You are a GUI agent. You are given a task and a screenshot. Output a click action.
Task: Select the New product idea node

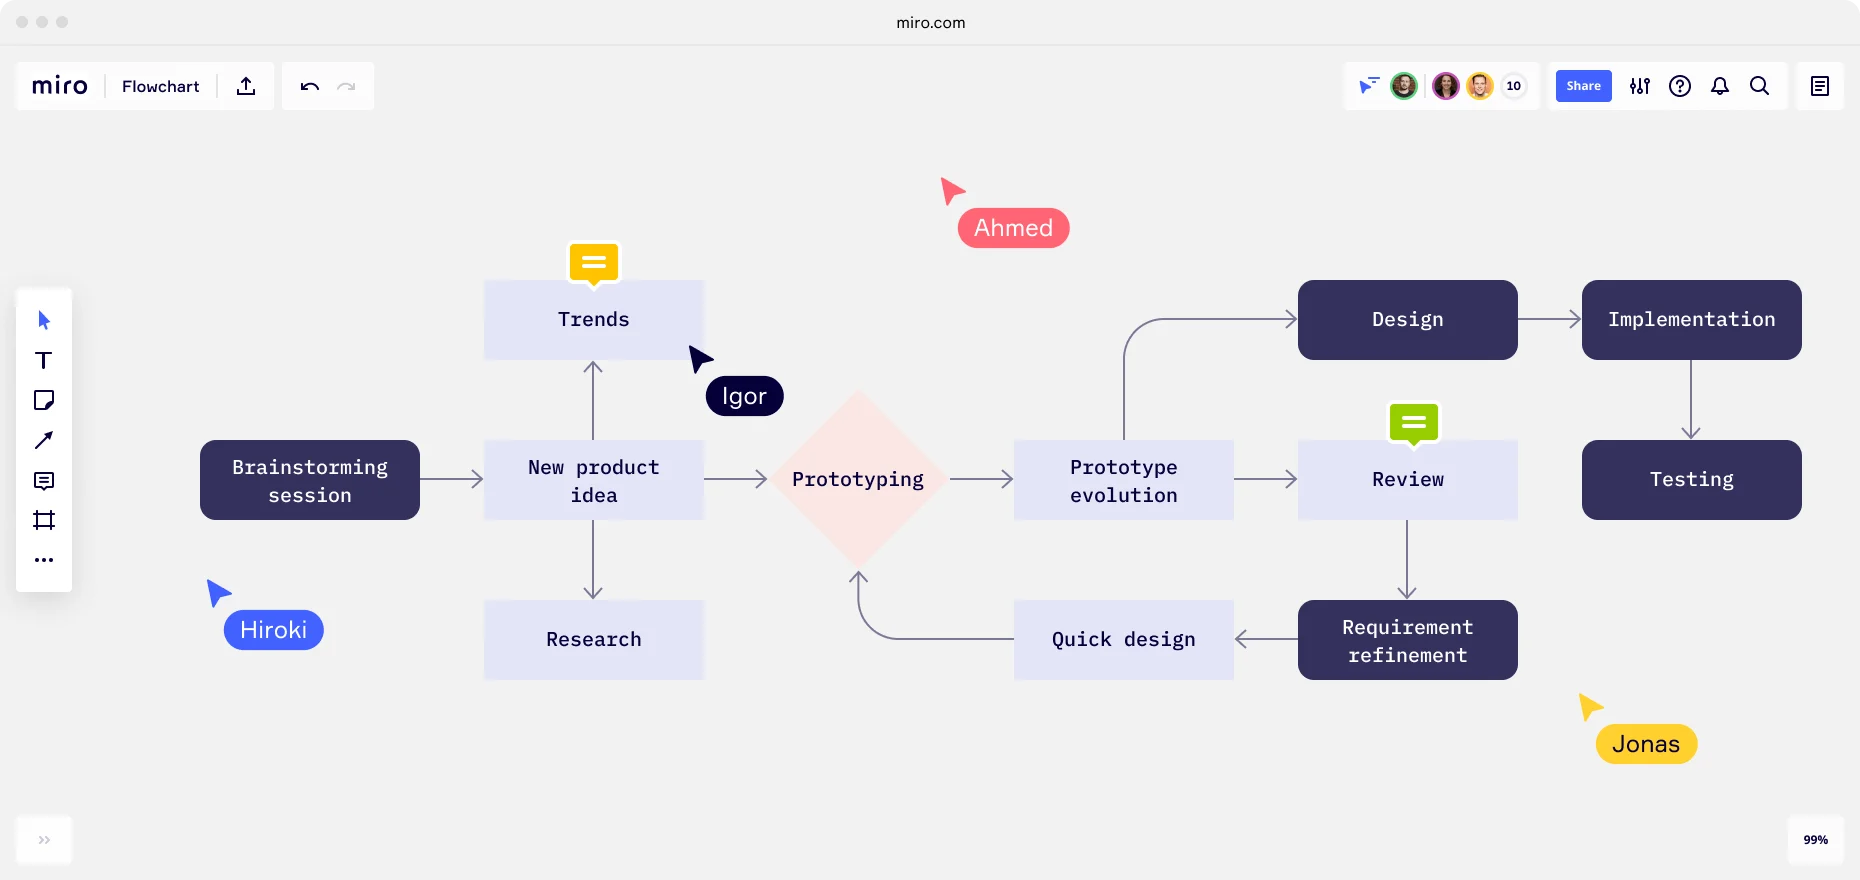[x=594, y=480]
